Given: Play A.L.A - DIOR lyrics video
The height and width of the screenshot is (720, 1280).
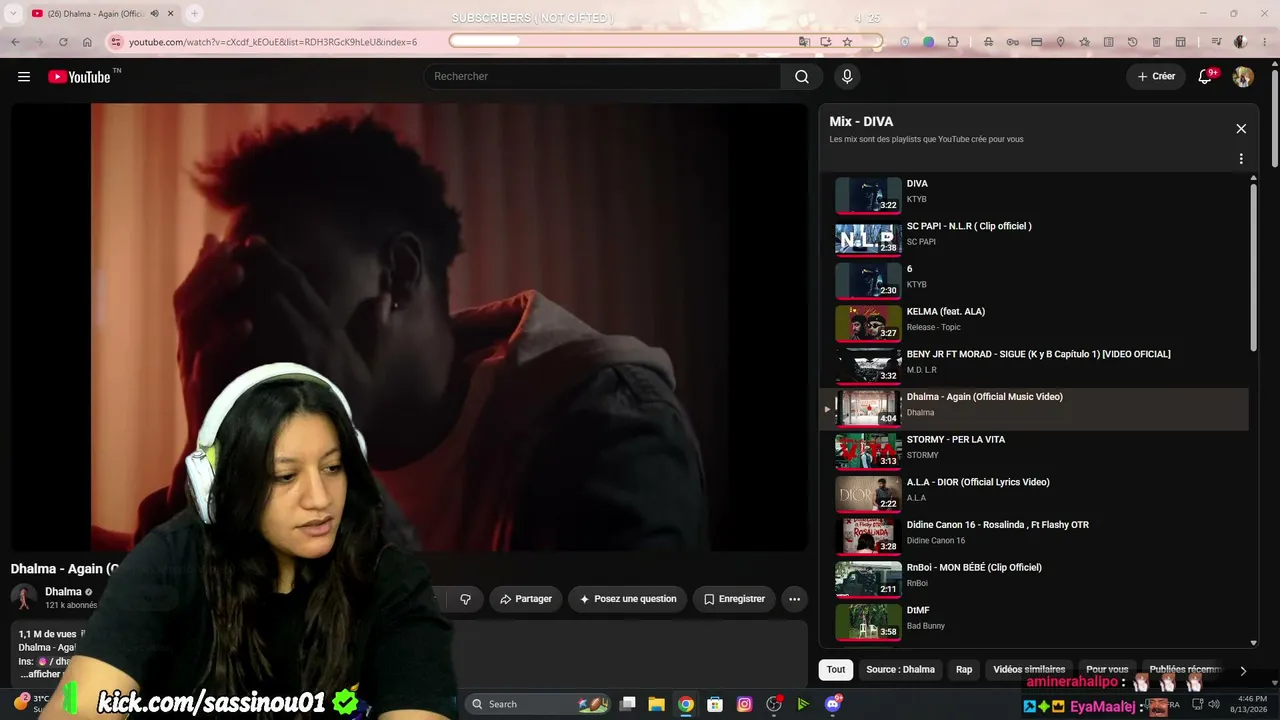Looking at the screenshot, I should pyautogui.click(x=1034, y=493).
